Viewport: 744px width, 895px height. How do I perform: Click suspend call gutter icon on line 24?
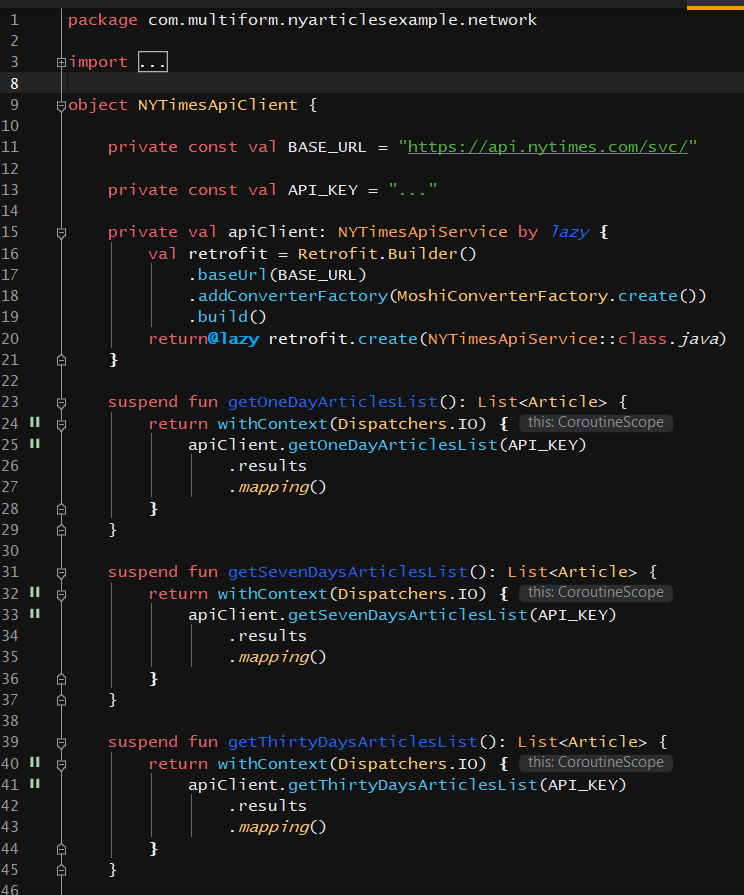point(35,422)
